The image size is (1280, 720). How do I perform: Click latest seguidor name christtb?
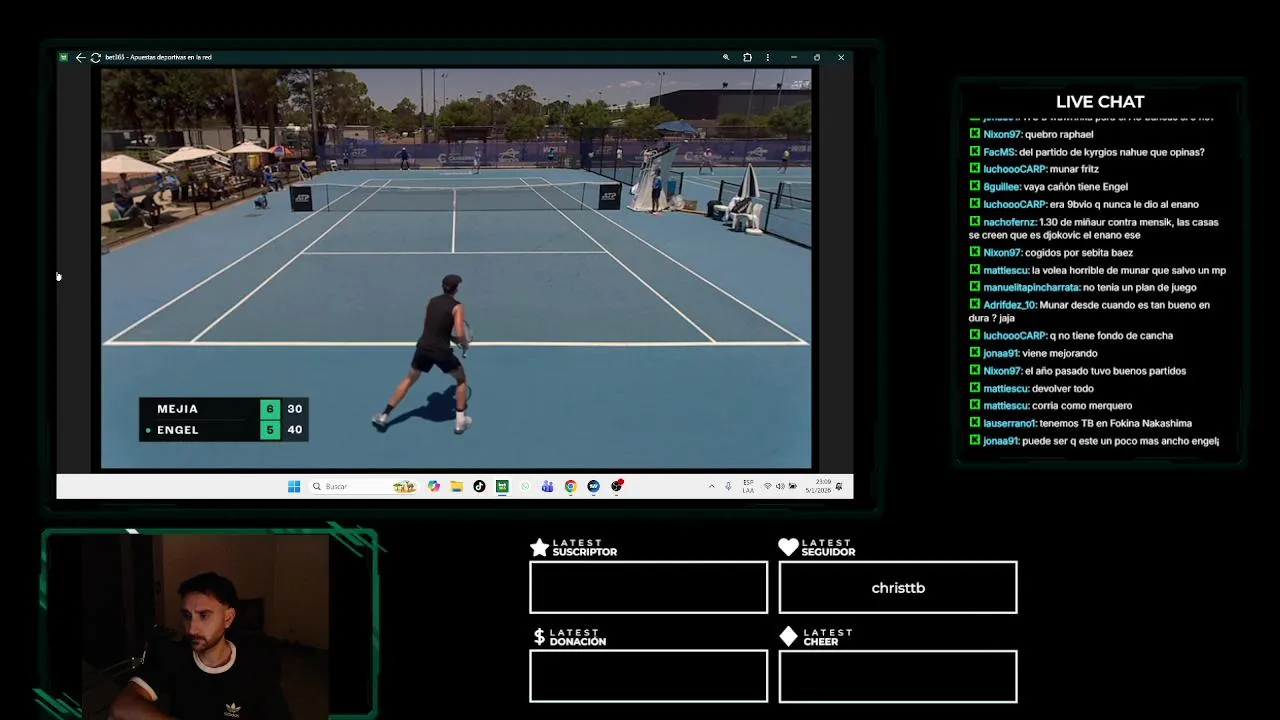(x=898, y=588)
